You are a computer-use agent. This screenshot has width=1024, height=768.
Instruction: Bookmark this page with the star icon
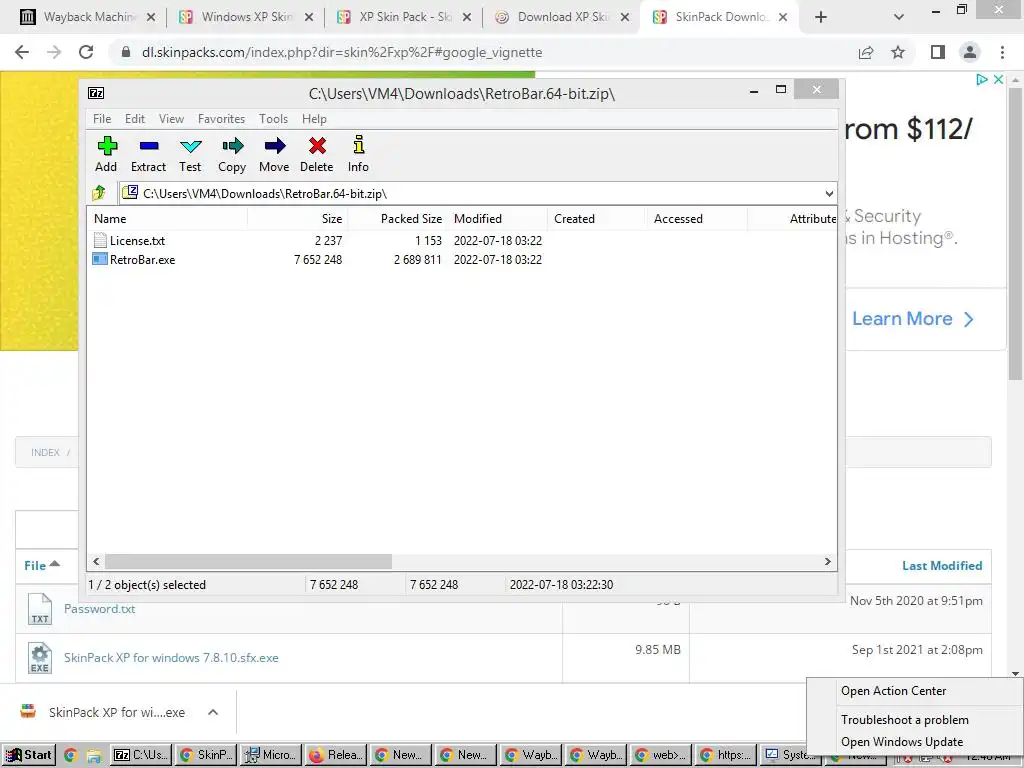[x=898, y=52]
